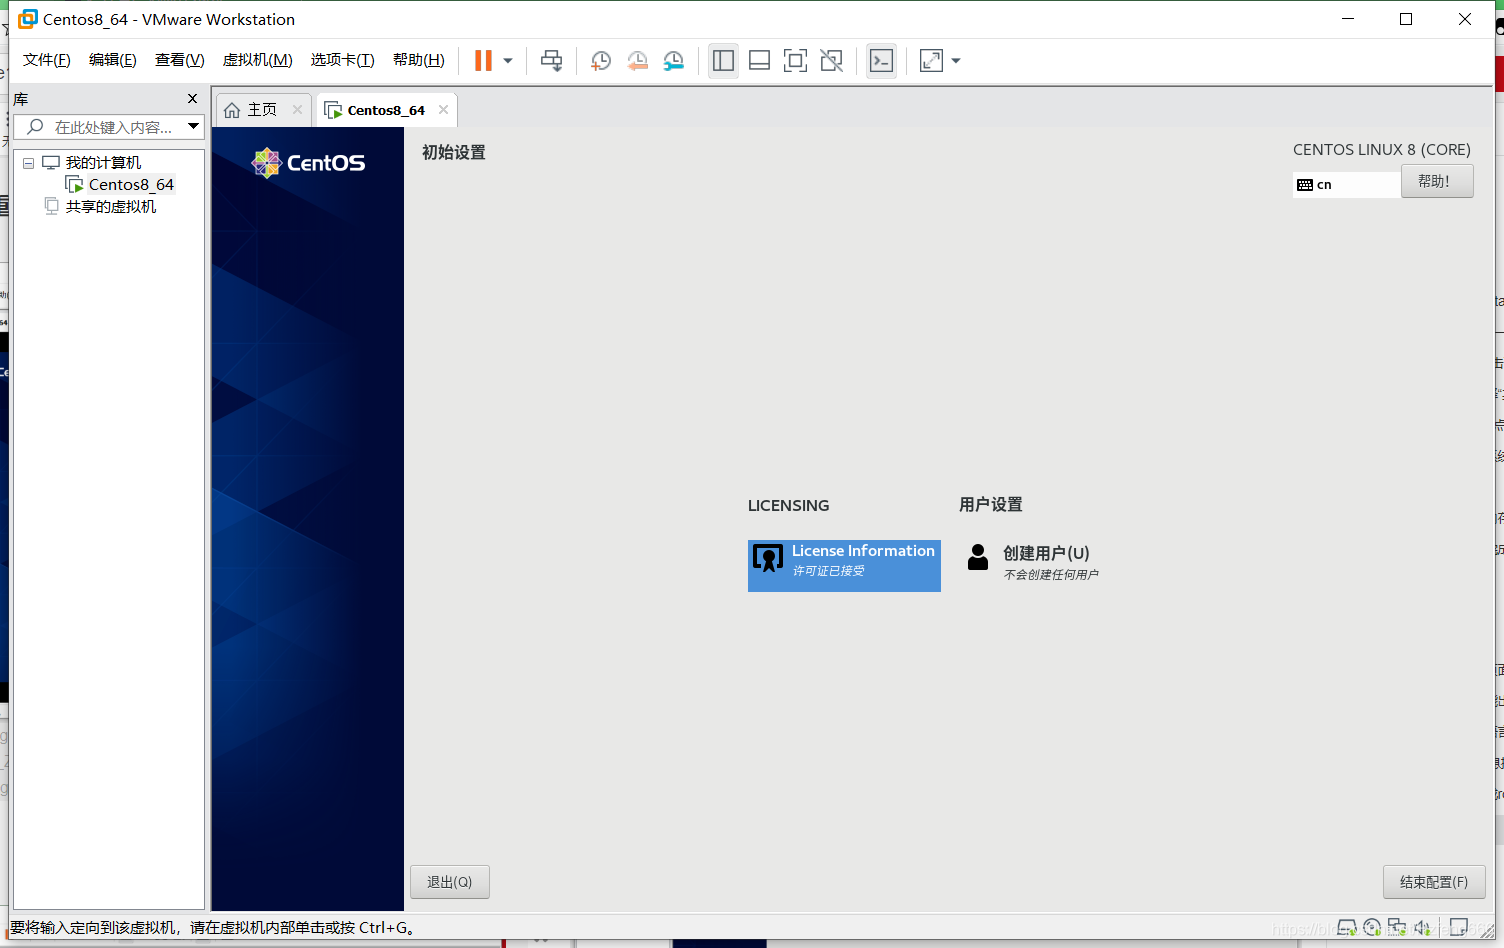Open the 编辑(E) menu
Screen dimensions: 1504x948
113,60
